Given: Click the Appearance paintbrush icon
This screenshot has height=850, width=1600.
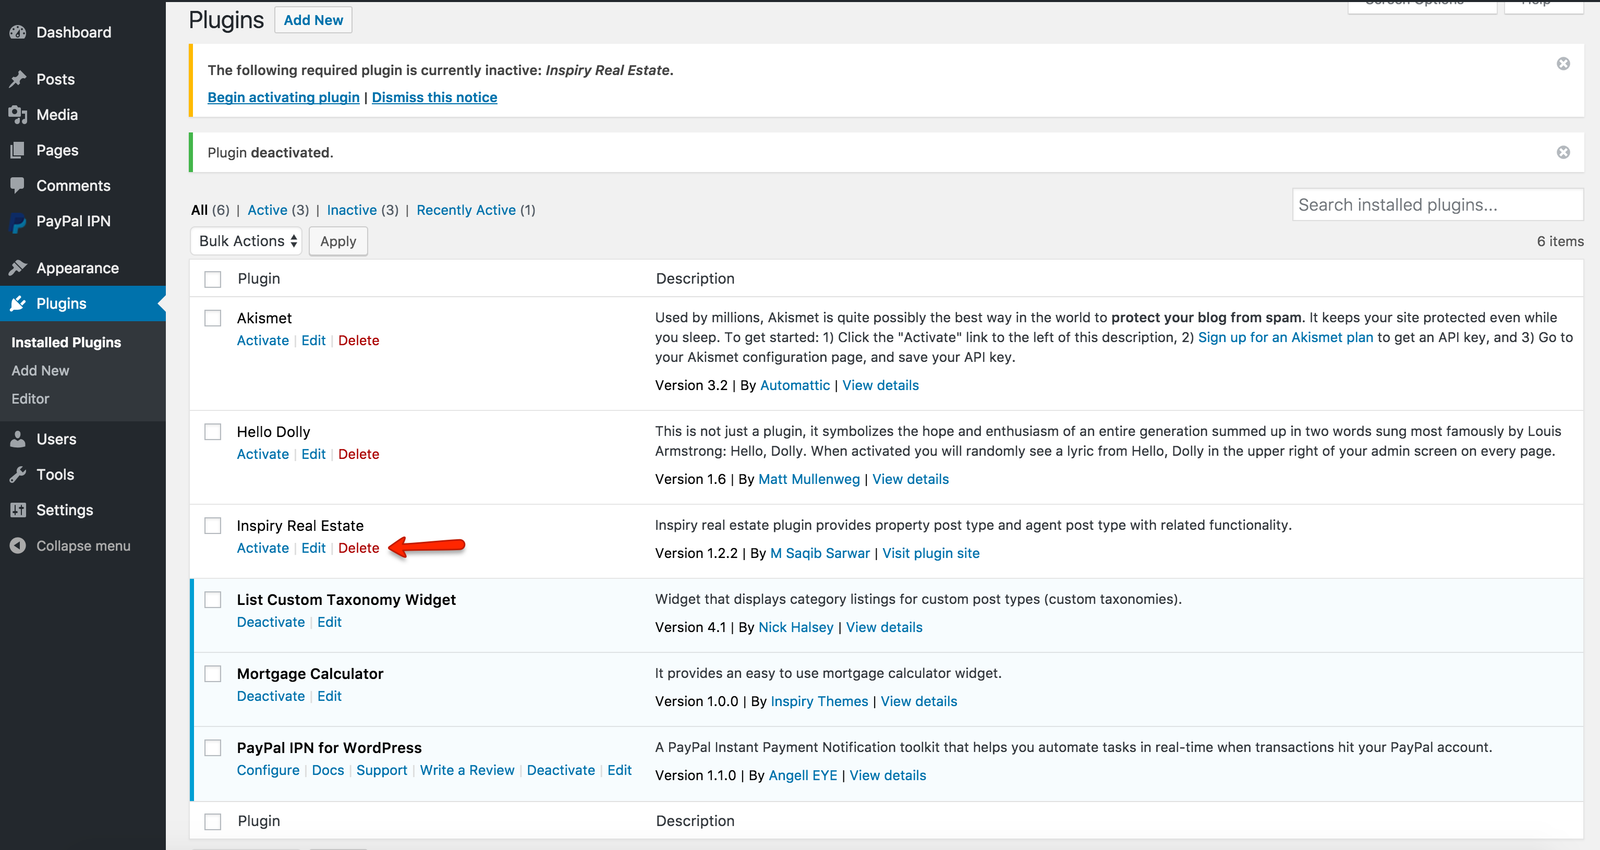Looking at the screenshot, I should [17, 268].
